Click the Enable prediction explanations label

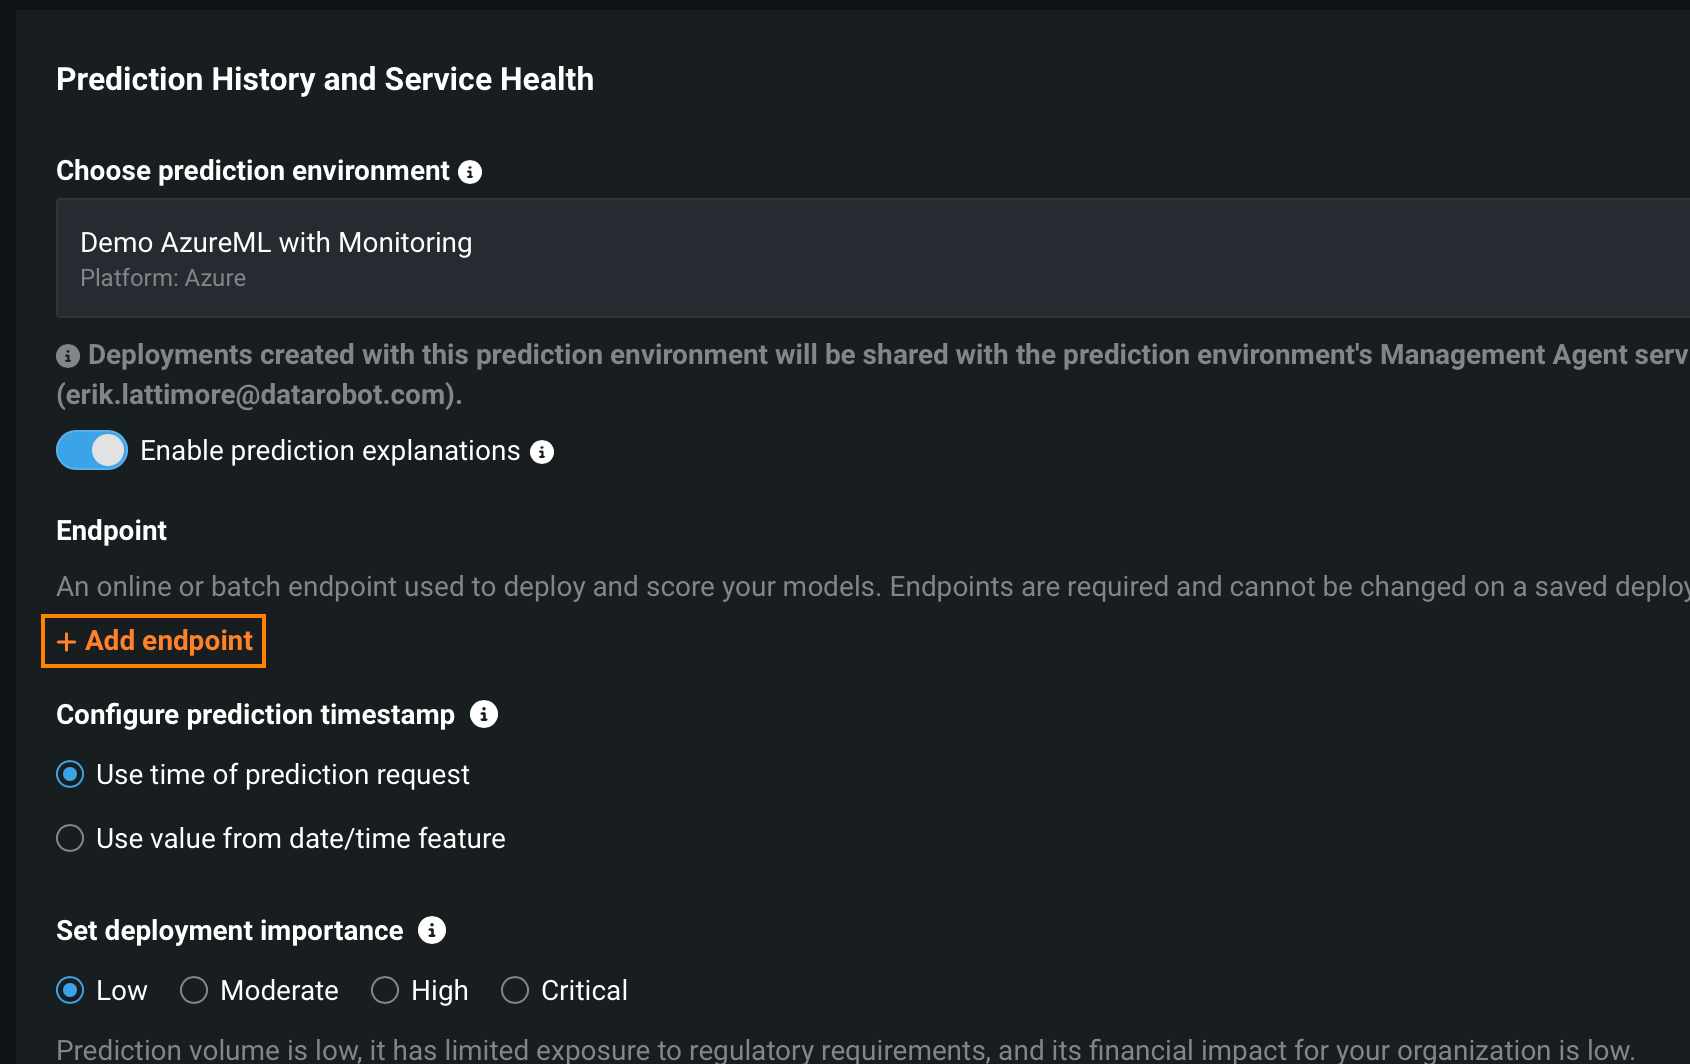(x=330, y=451)
